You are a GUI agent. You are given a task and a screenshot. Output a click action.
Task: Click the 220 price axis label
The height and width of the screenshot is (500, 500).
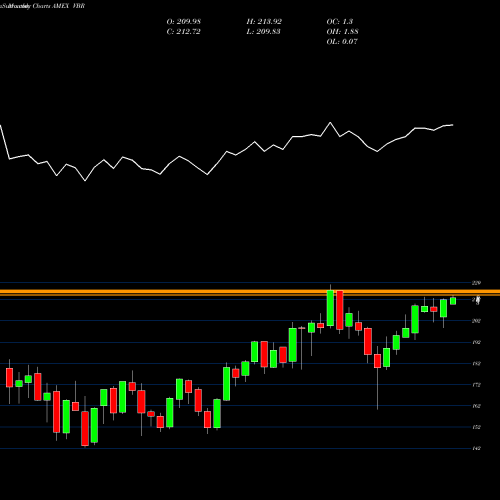tap(476, 283)
